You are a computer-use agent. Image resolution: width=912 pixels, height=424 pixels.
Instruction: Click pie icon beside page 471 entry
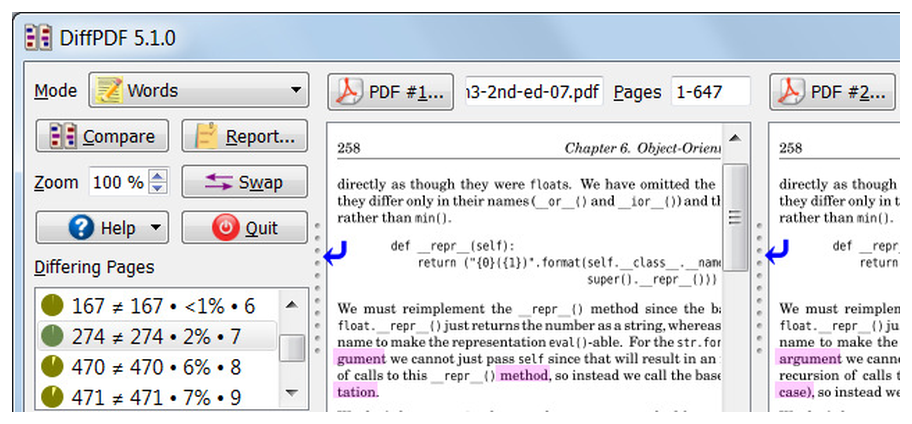click(52, 398)
